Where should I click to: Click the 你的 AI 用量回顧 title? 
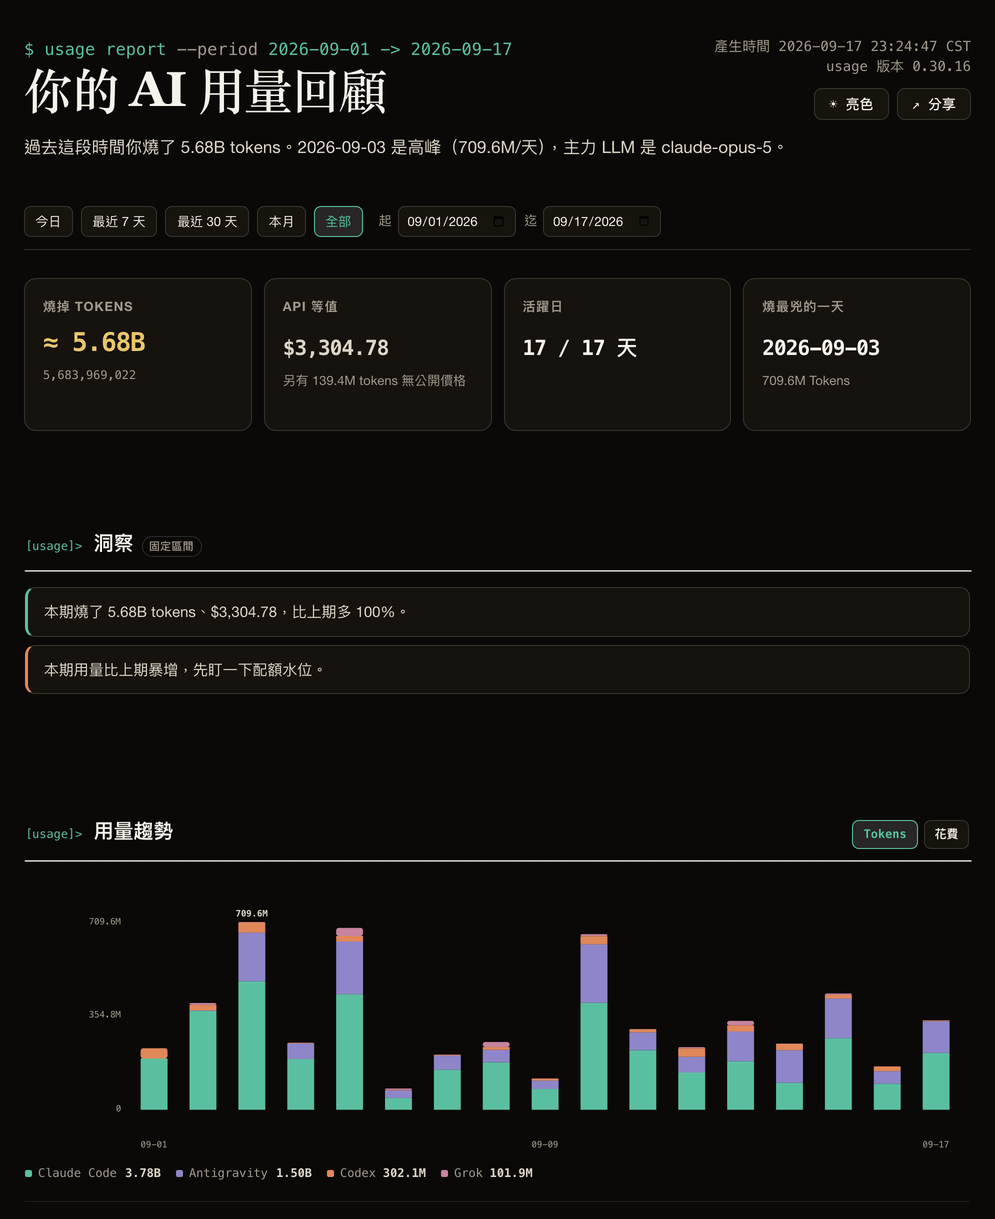206,92
